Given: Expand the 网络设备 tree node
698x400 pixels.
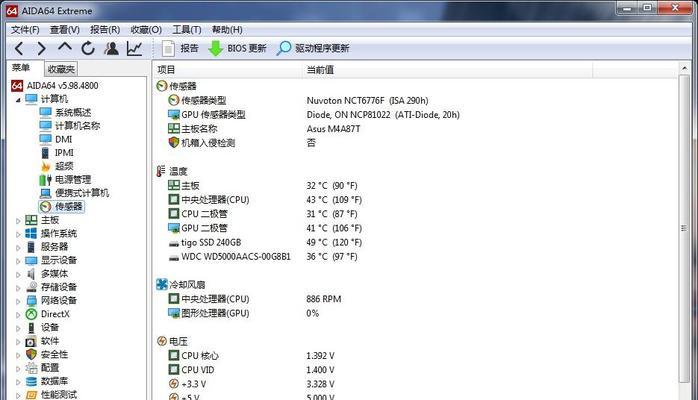Looking at the screenshot, I should pos(18,301).
